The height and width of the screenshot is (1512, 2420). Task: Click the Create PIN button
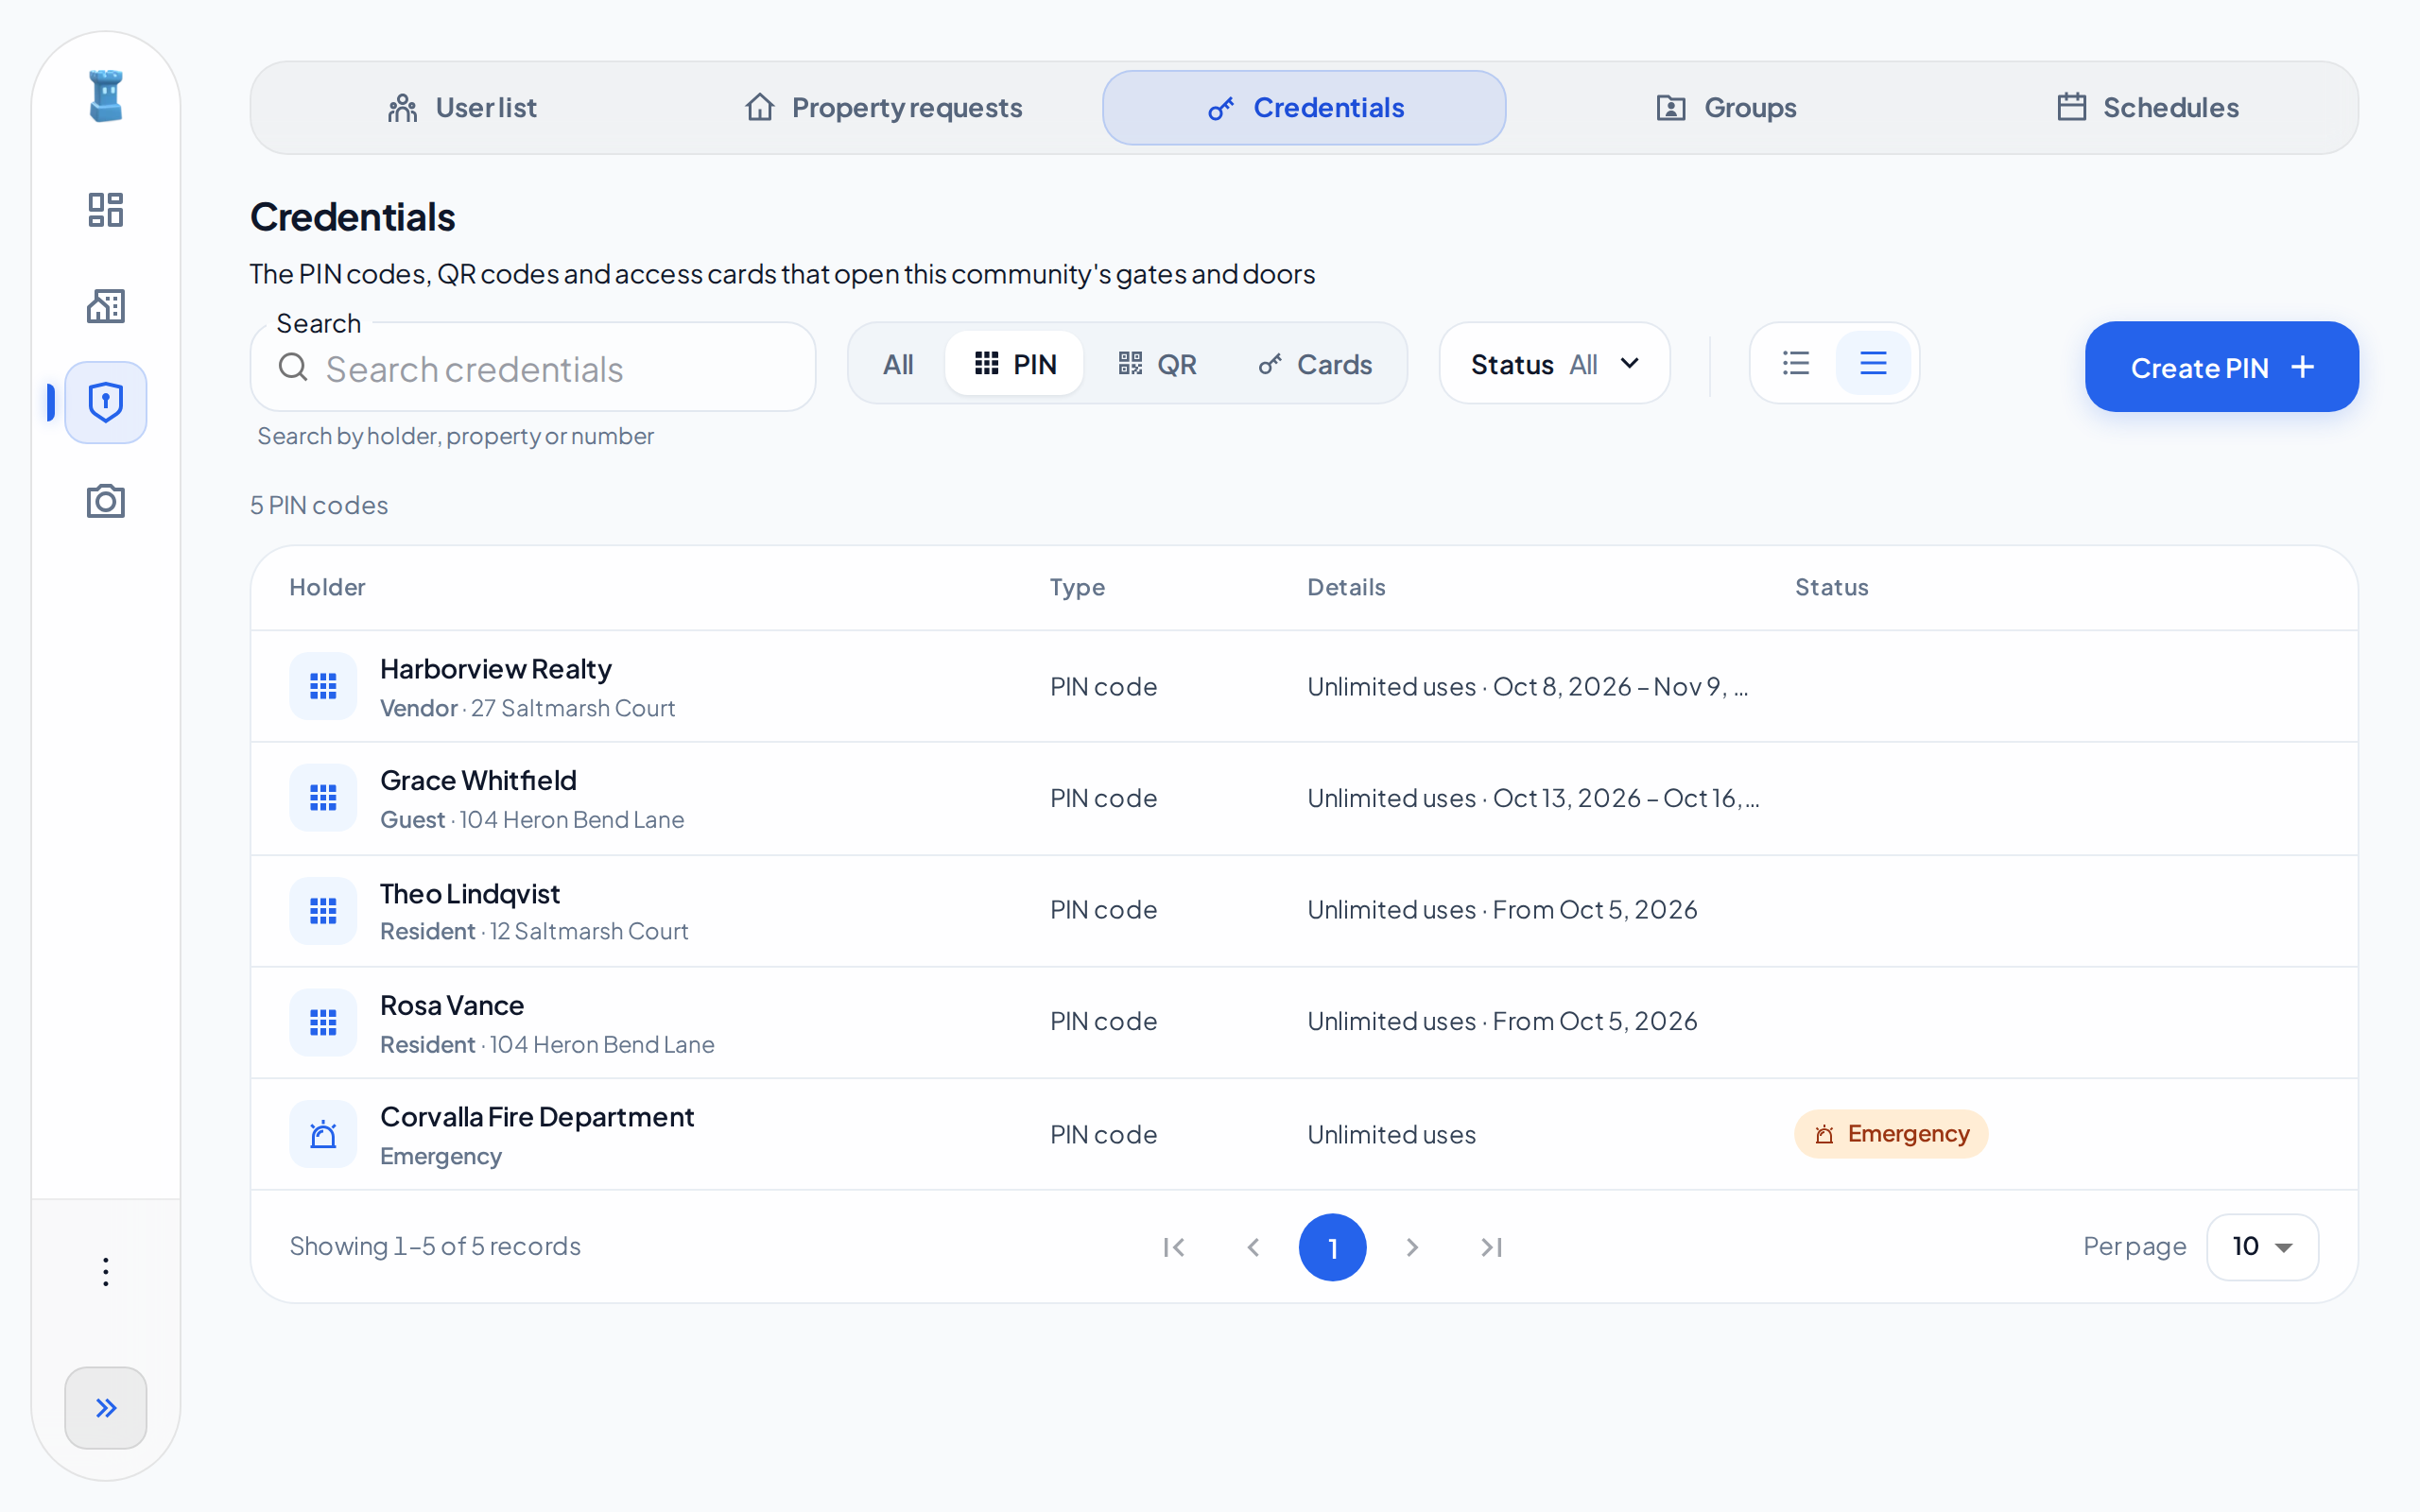(2222, 367)
